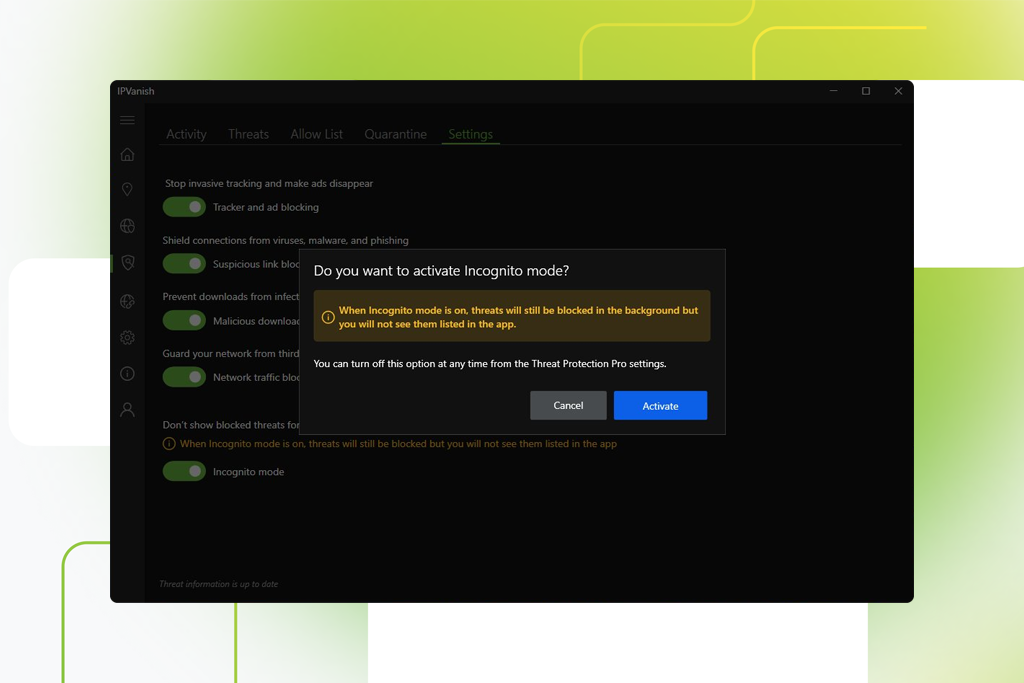
Task: Toggle Network traffic blocking switch
Action: pos(184,377)
